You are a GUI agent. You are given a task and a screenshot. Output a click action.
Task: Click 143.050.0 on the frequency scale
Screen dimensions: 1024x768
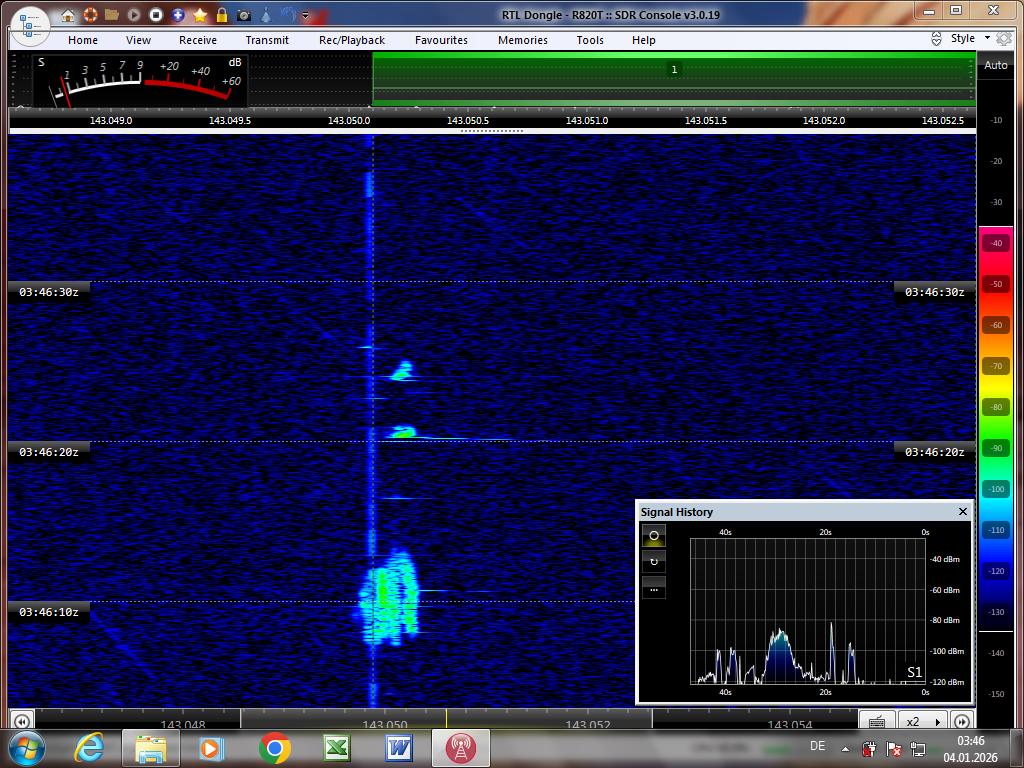point(349,121)
